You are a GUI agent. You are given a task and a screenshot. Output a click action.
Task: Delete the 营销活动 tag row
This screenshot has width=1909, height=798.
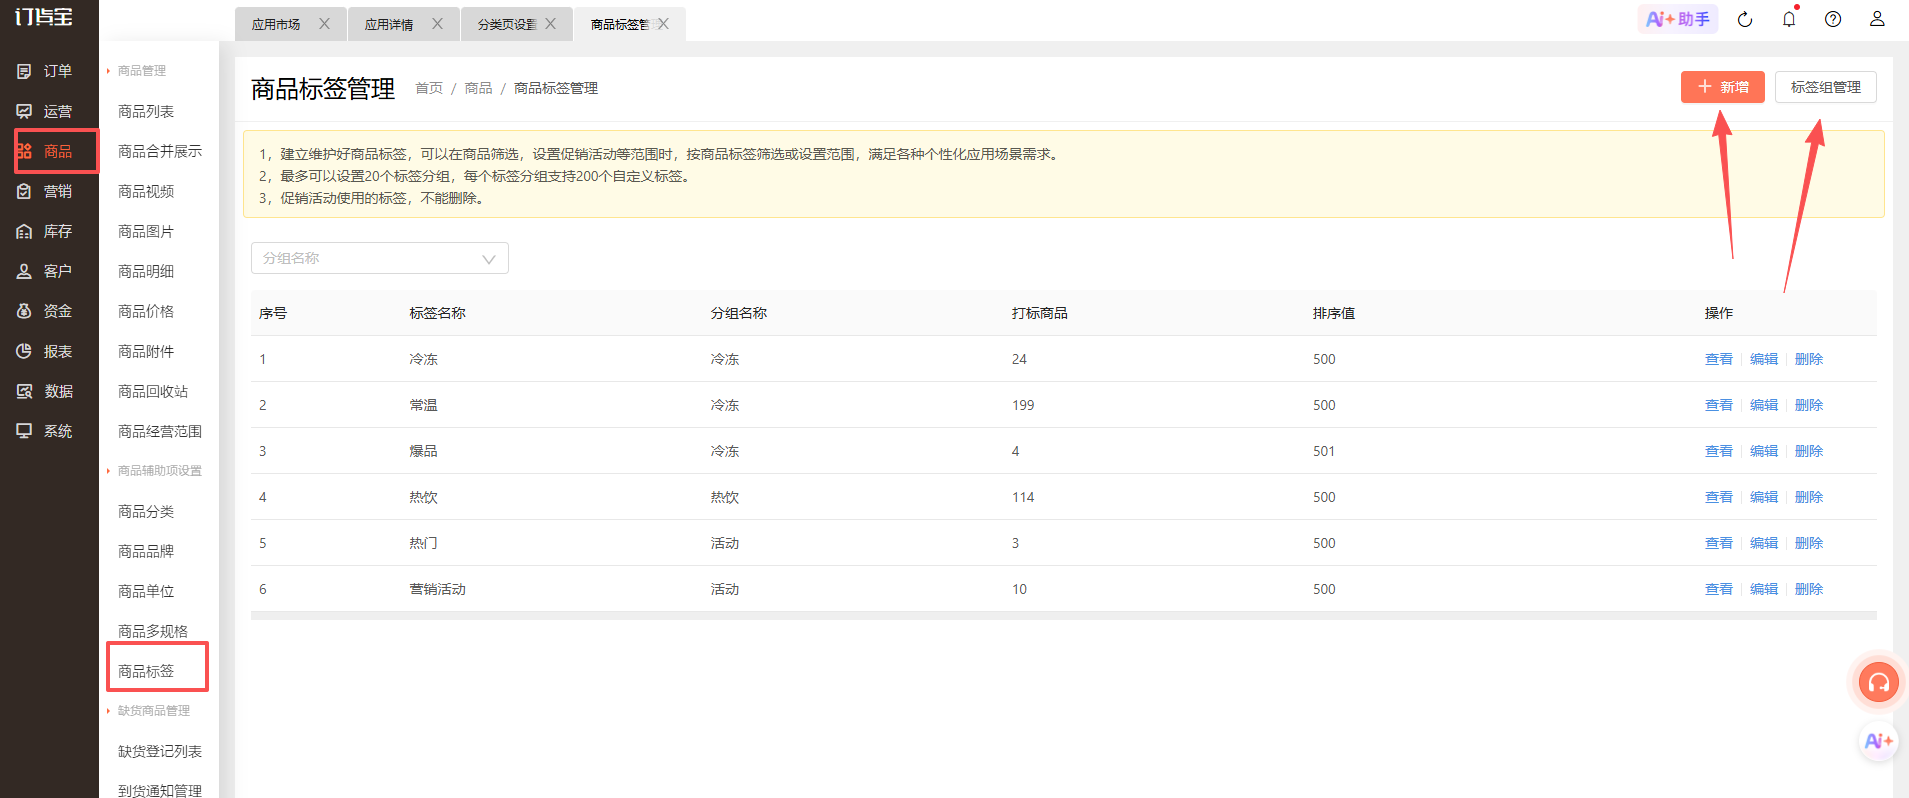coord(1809,589)
